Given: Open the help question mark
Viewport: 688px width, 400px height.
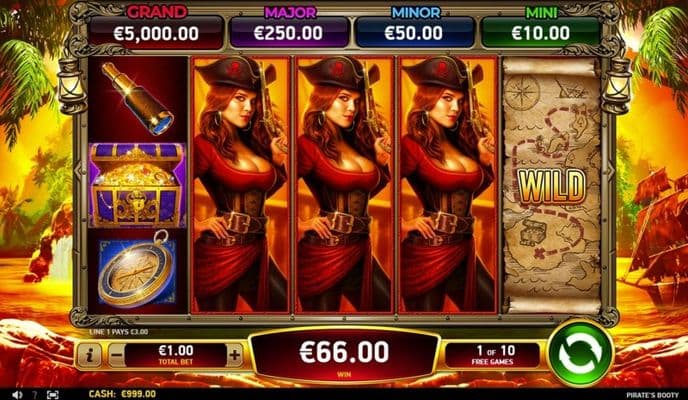Looking at the screenshot, I should (35, 394).
